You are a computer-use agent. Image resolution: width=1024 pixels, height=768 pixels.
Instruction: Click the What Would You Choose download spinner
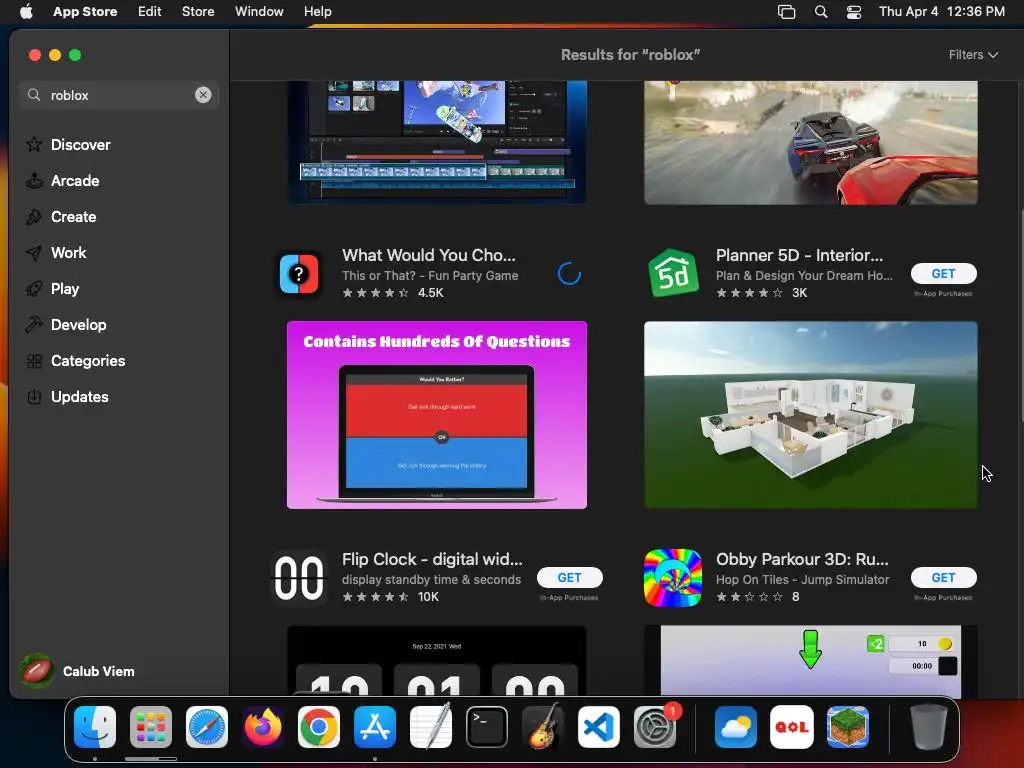pos(569,274)
